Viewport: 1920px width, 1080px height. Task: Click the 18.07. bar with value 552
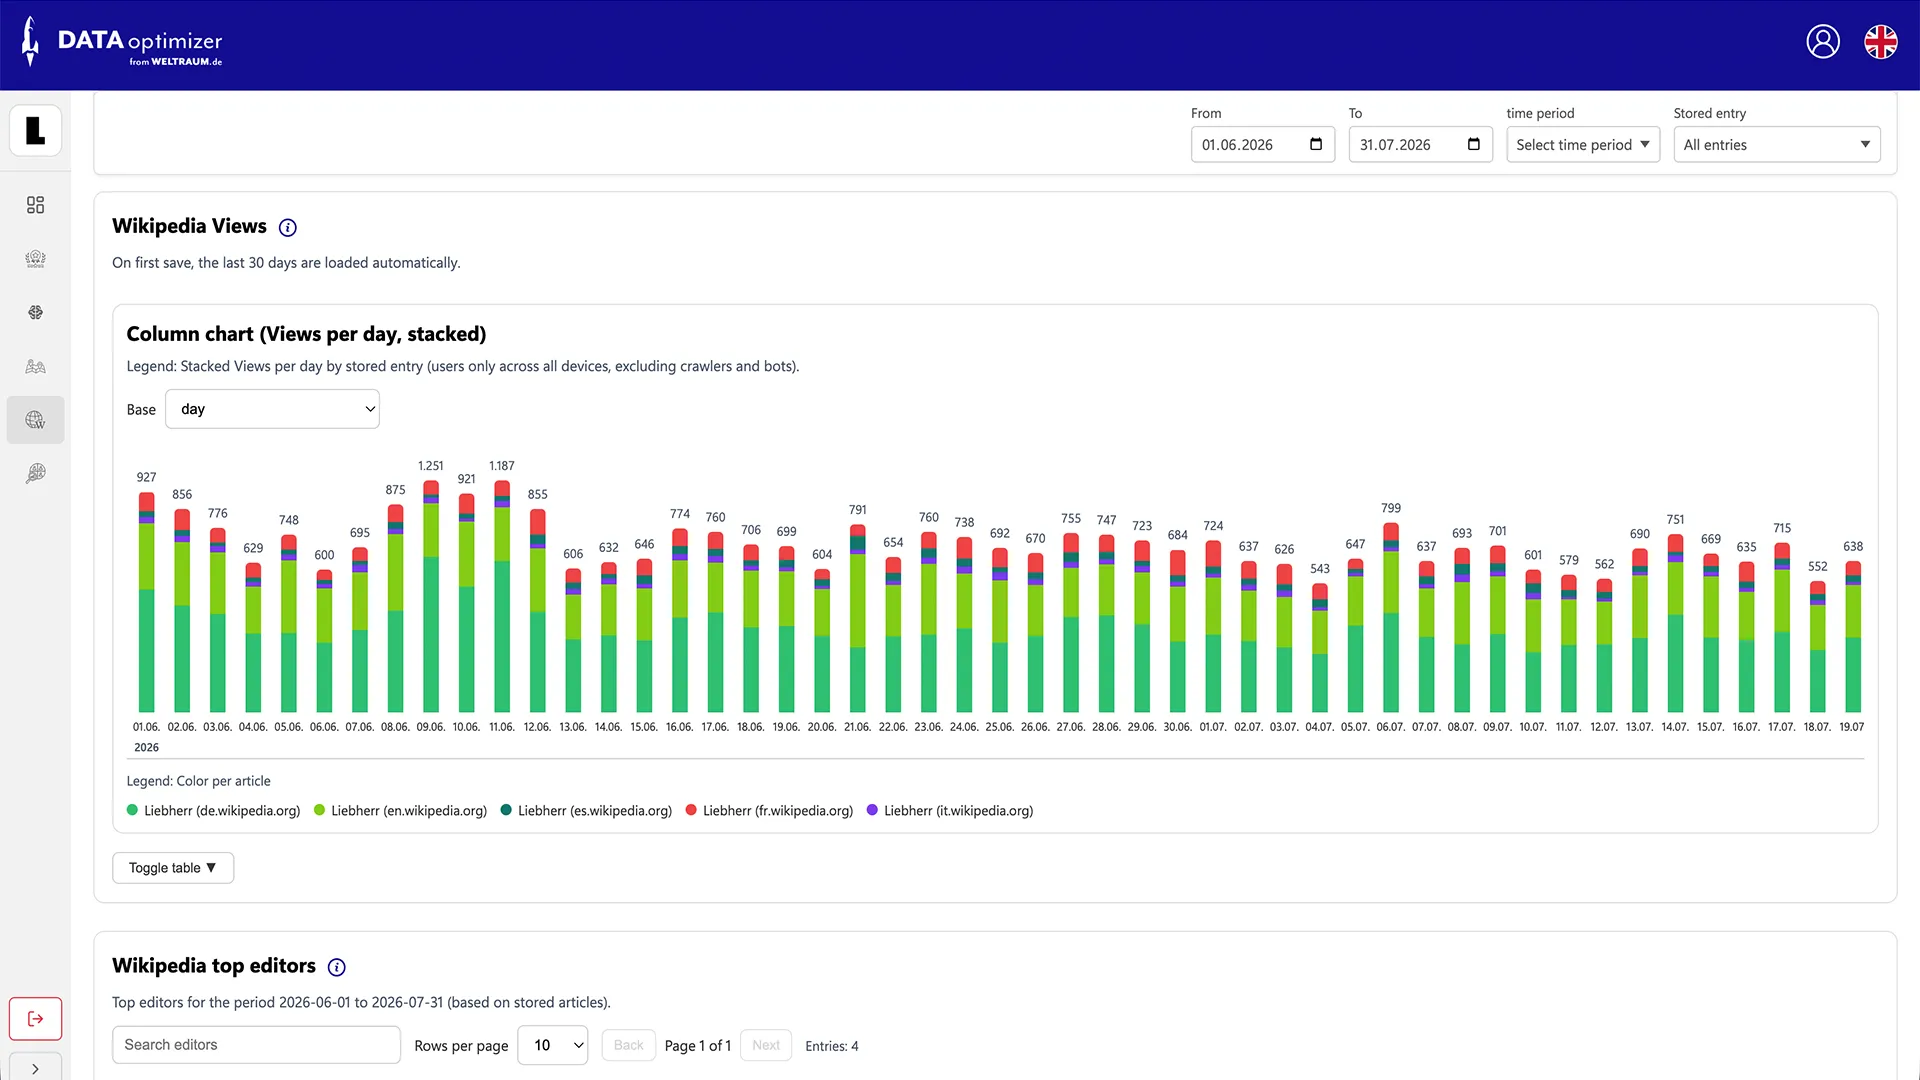pos(1818,647)
